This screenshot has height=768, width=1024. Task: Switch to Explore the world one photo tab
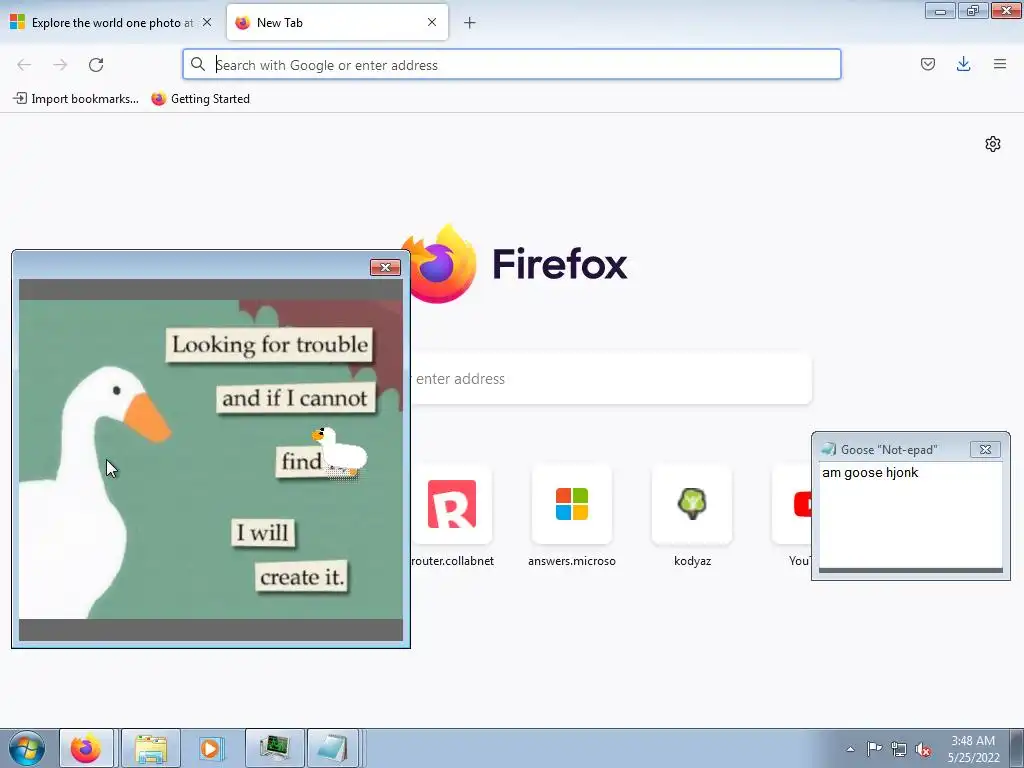(111, 23)
